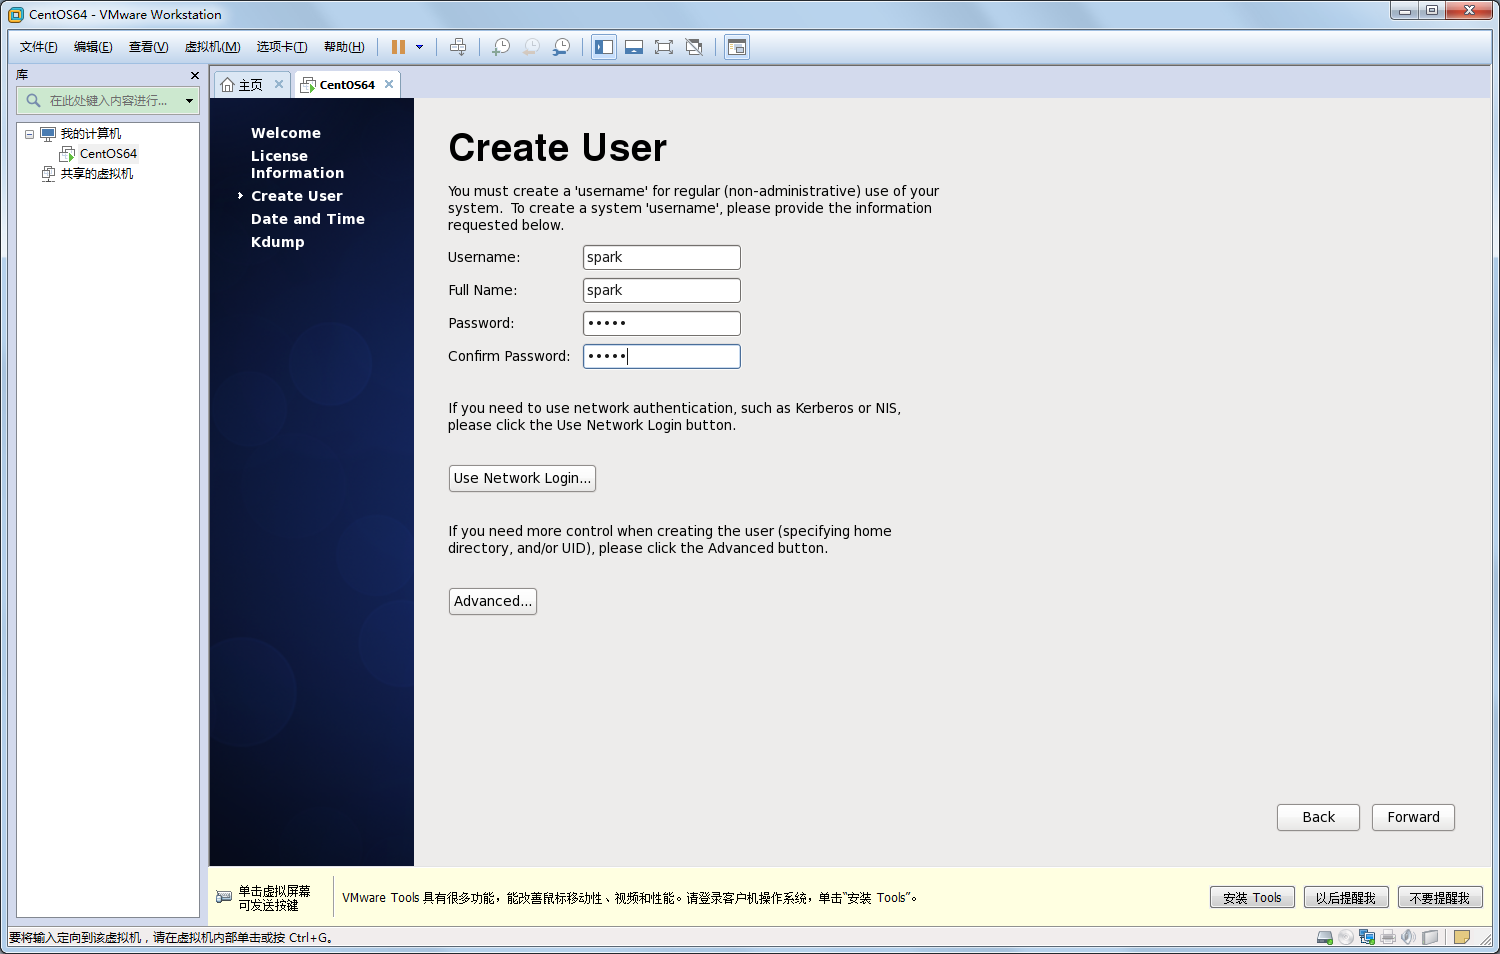Click the Full Name input field
The image size is (1500, 954).
(662, 290)
